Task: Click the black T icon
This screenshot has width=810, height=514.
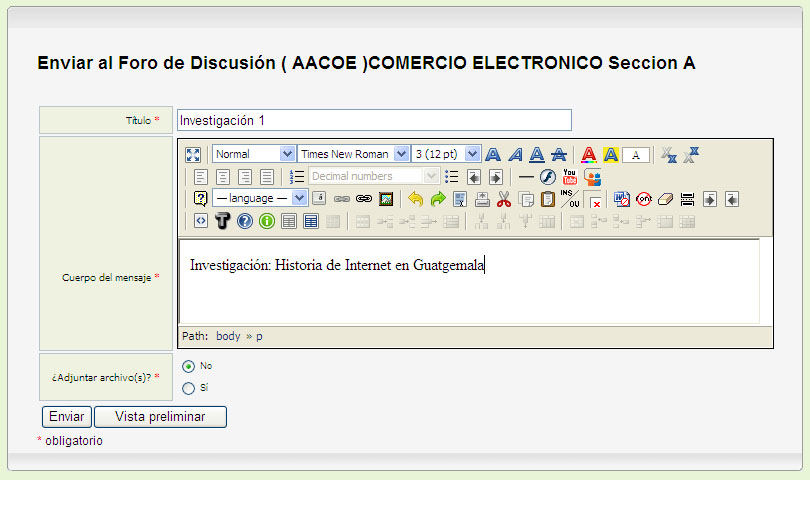Action: pyautogui.click(x=223, y=221)
